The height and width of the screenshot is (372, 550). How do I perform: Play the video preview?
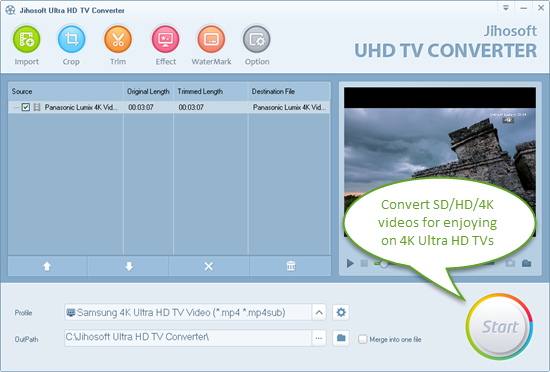350,263
